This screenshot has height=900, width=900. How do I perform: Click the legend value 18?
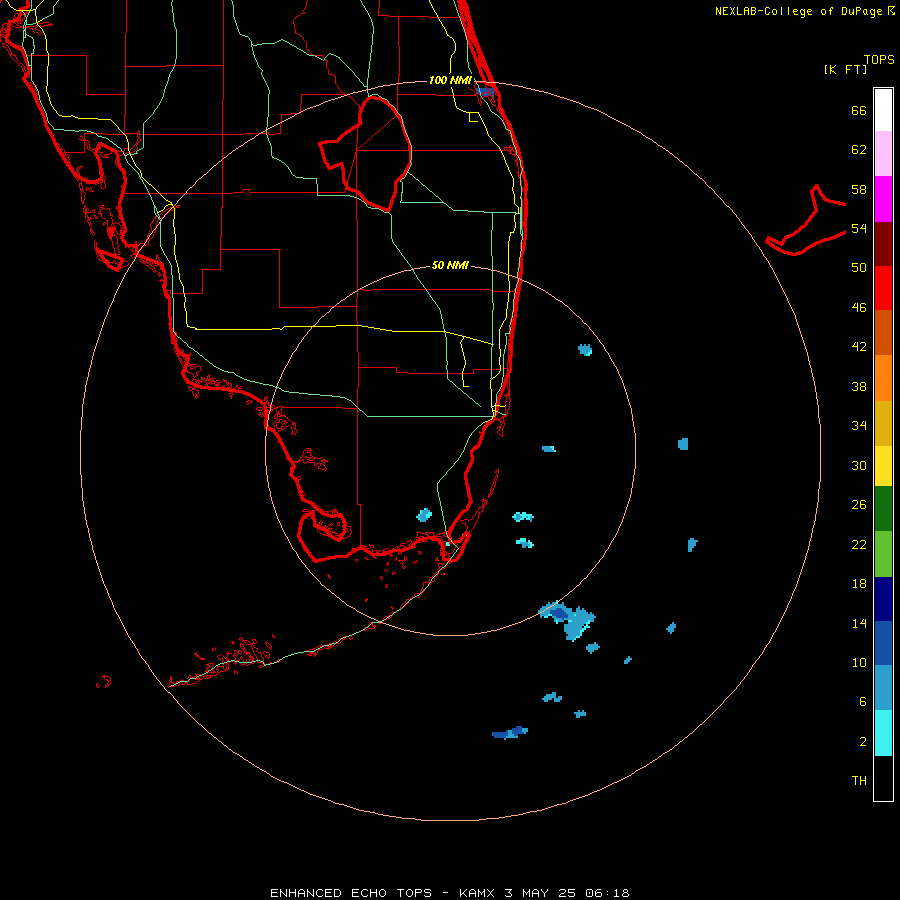[859, 584]
